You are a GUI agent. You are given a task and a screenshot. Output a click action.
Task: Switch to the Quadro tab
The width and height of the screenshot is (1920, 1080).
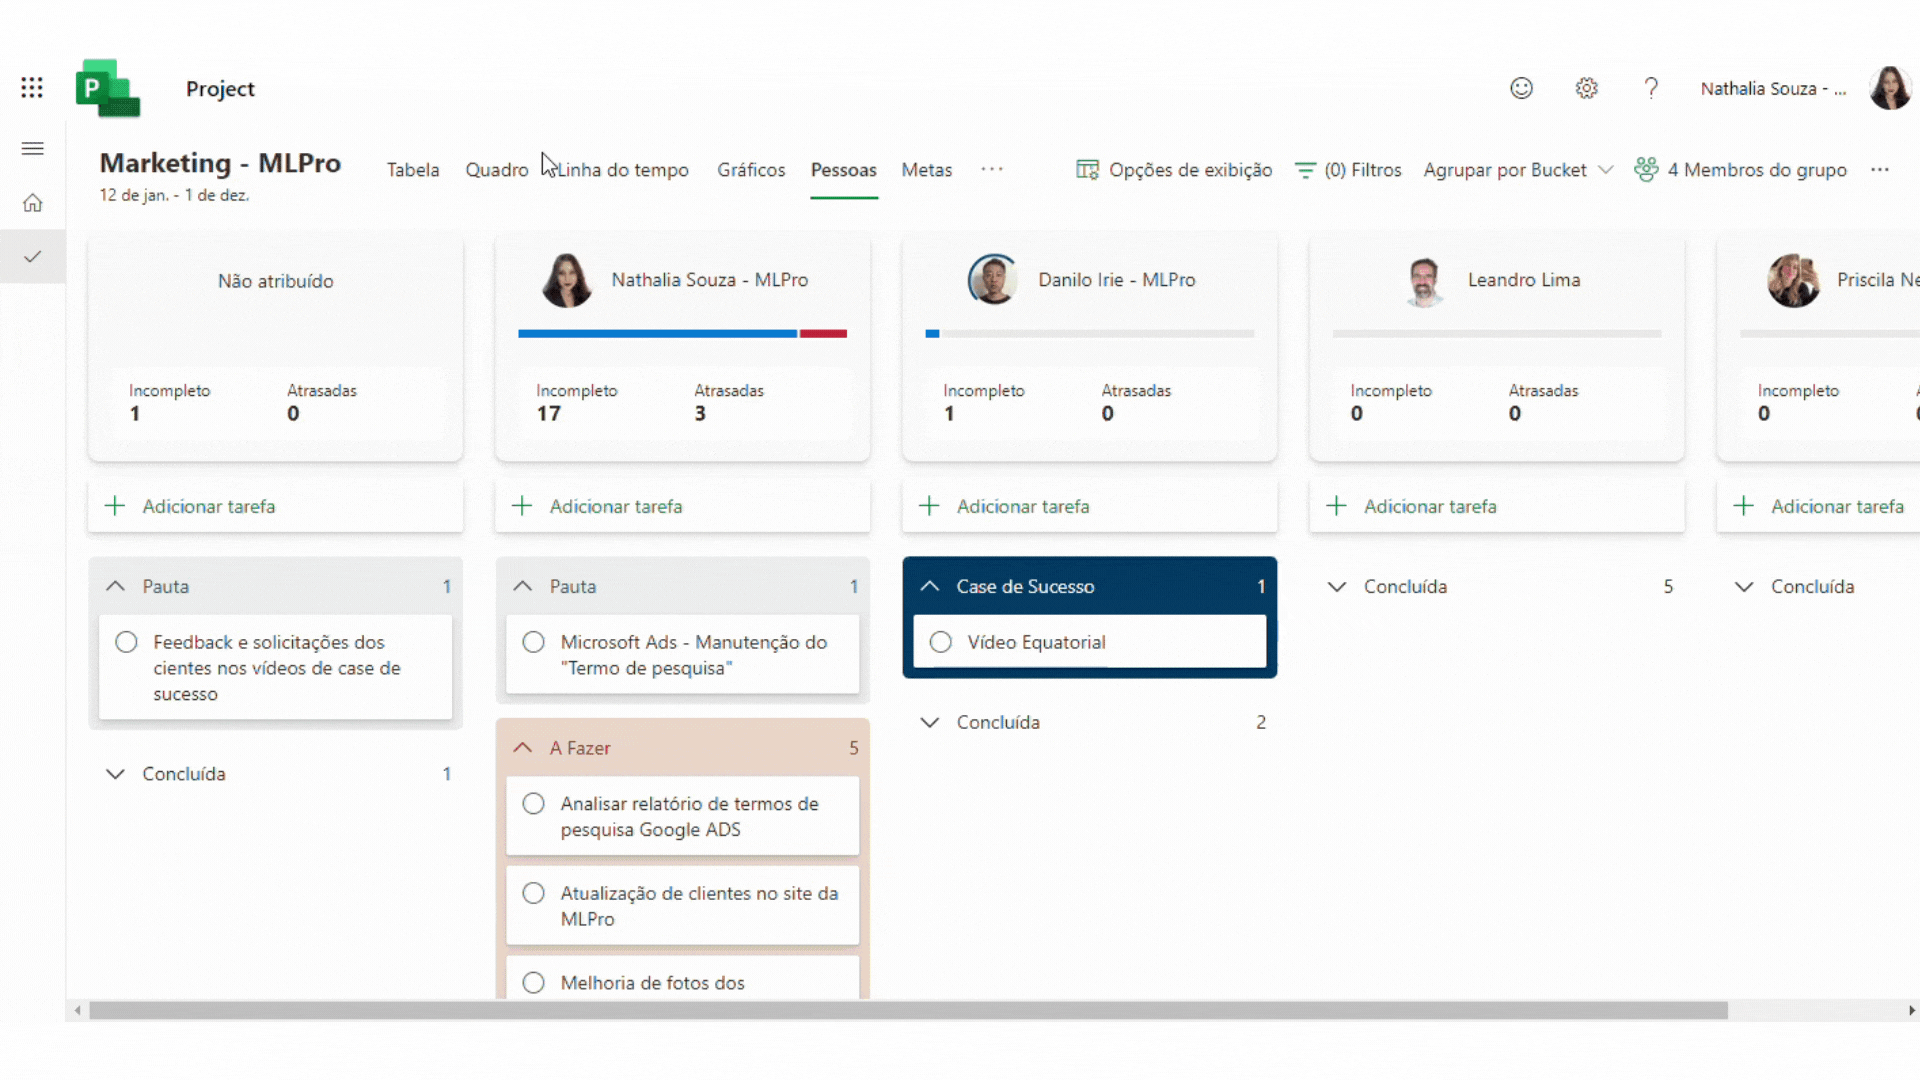[x=496, y=170]
